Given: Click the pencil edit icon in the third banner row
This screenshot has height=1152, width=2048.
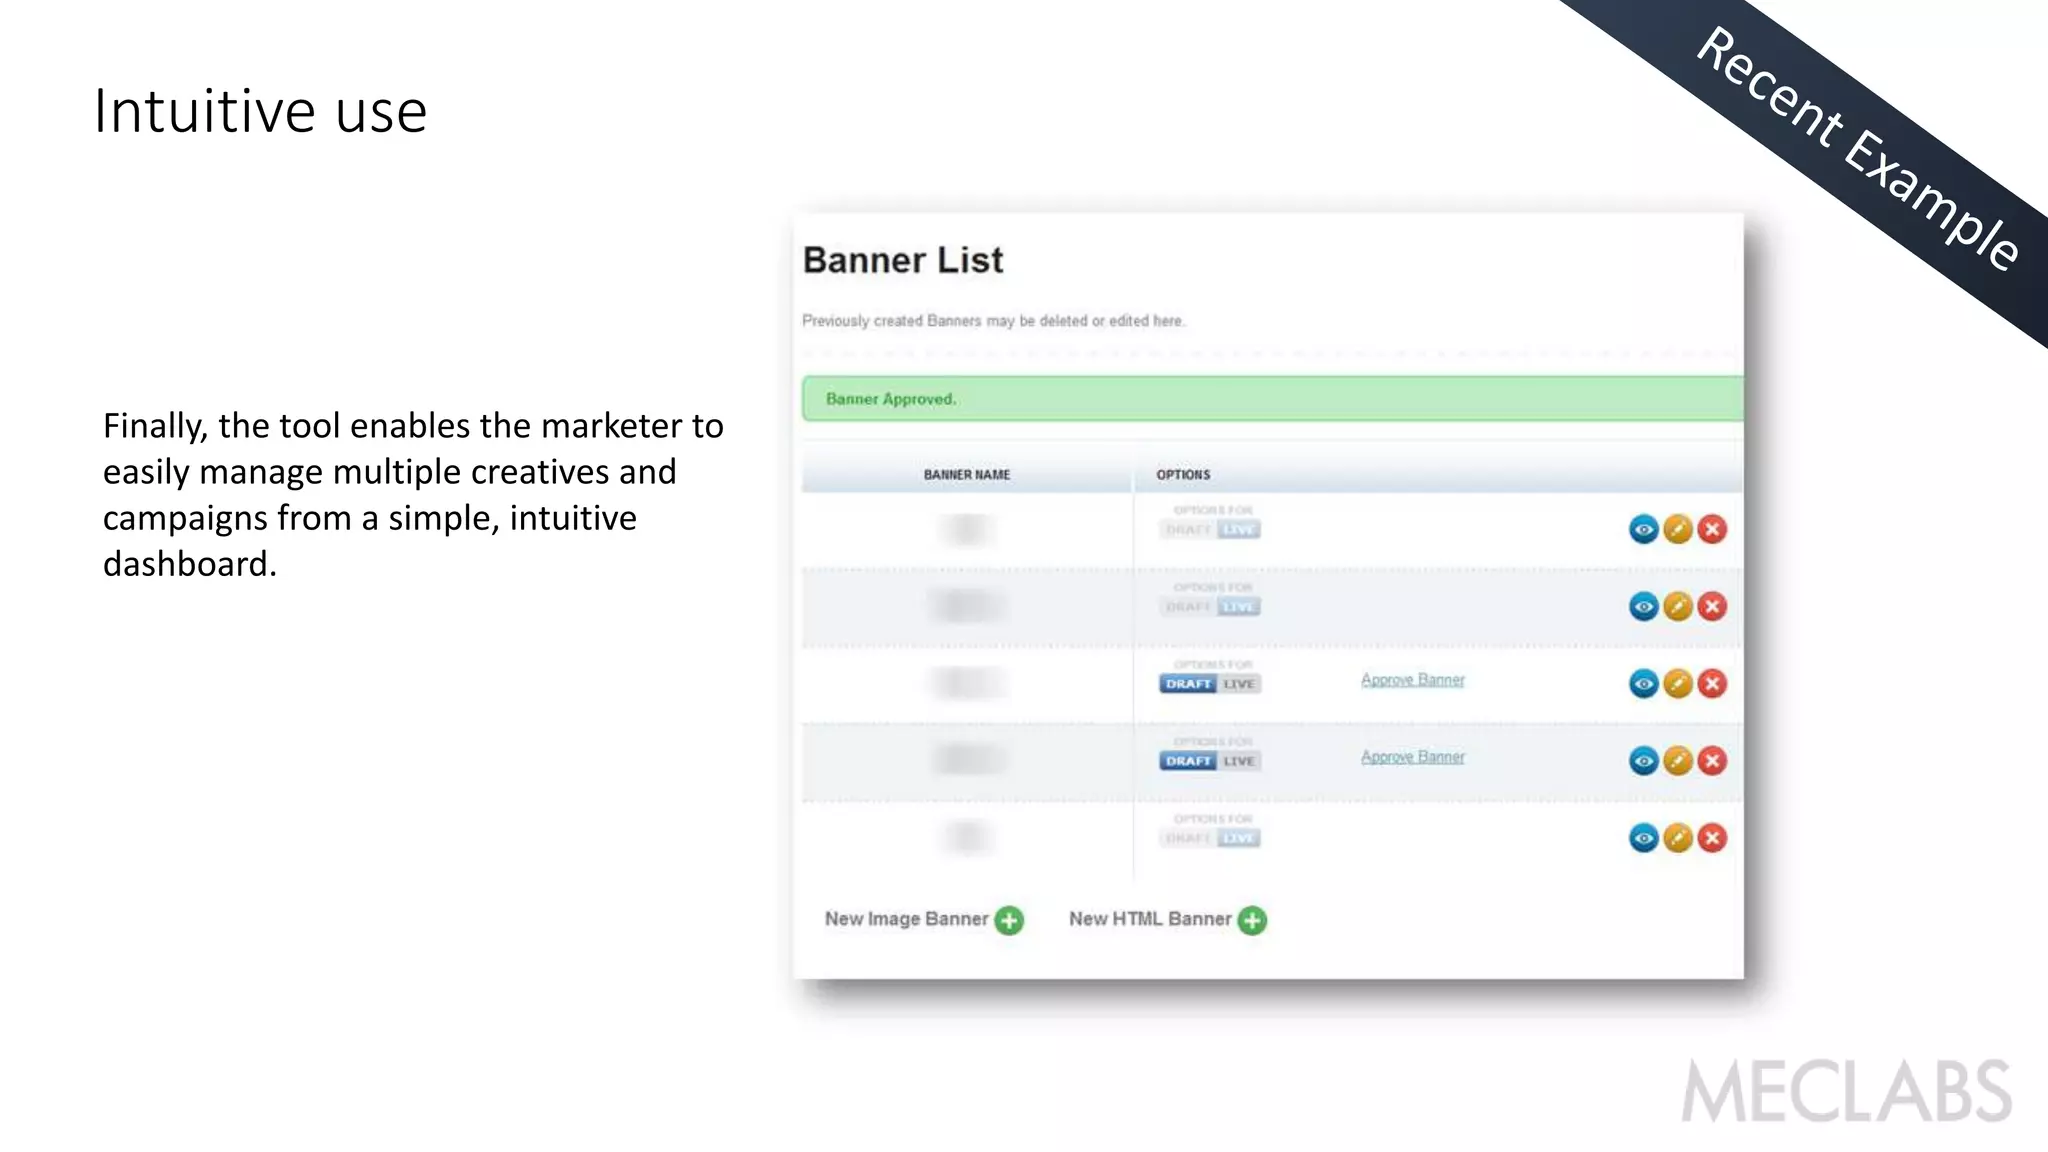Looking at the screenshot, I should click(1678, 683).
